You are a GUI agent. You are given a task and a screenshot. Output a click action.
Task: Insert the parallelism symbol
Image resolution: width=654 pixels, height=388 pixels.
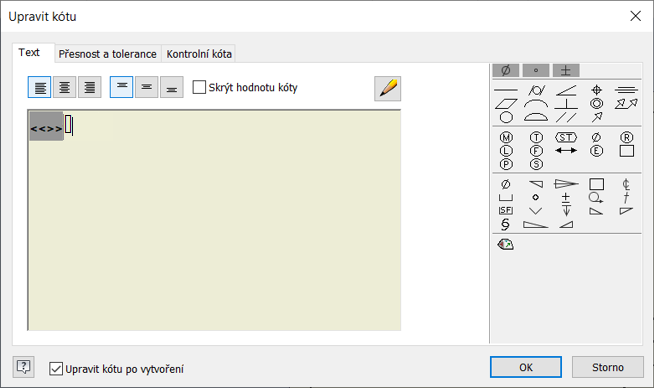[x=566, y=117]
